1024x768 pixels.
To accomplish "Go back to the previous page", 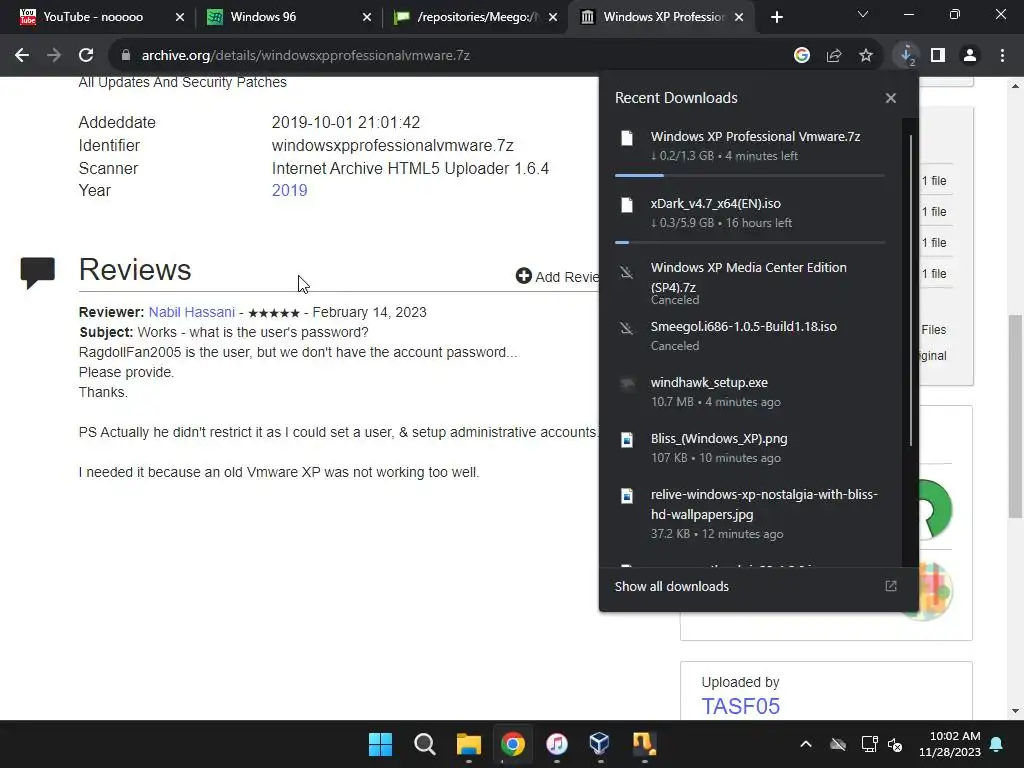I will (x=22, y=56).
